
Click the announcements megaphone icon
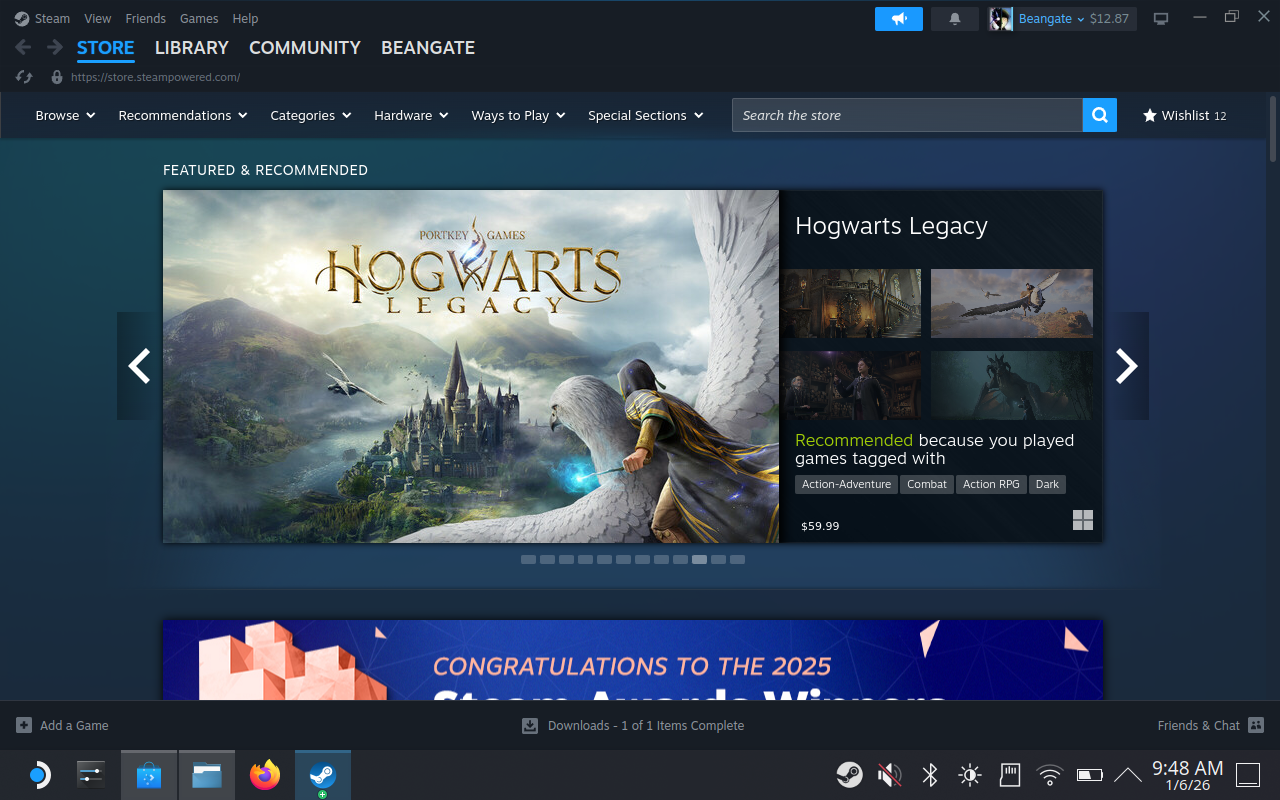click(898, 18)
